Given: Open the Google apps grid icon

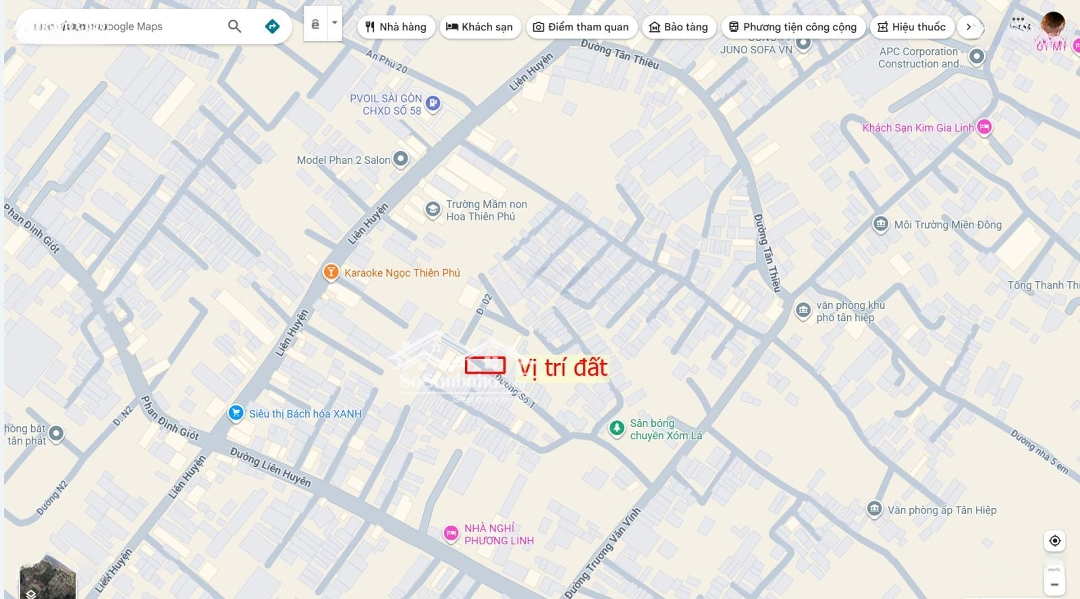Looking at the screenshot, I should pos(1019,23).
